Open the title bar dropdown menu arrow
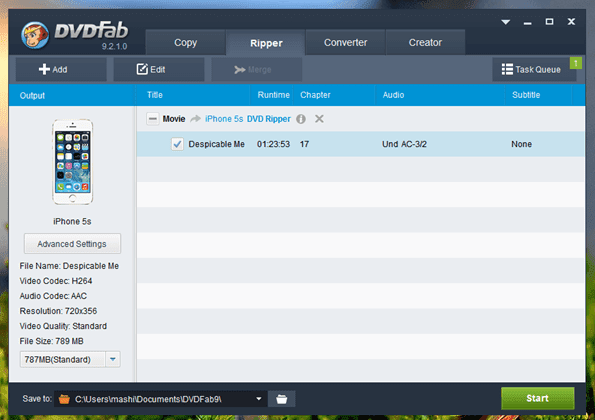595x420 pixels. pyautogui.click(x=505, y=22)
